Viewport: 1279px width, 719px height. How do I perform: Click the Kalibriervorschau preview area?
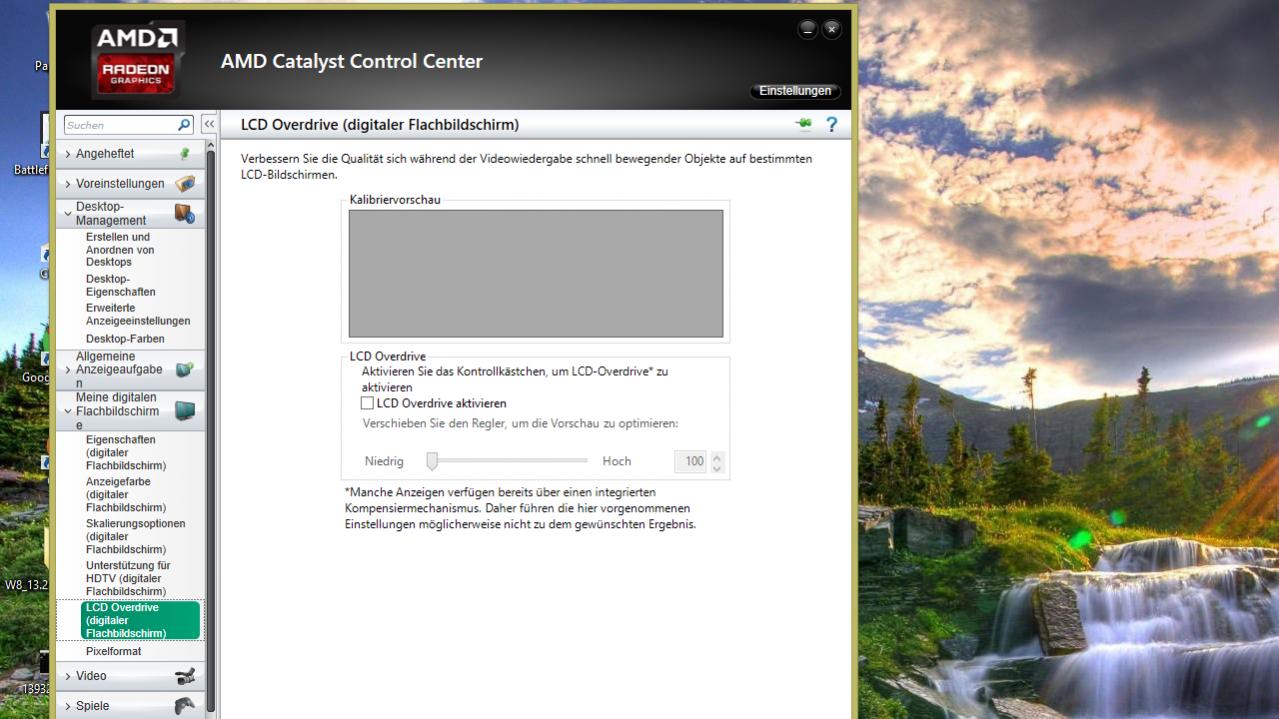click(535, 273)
